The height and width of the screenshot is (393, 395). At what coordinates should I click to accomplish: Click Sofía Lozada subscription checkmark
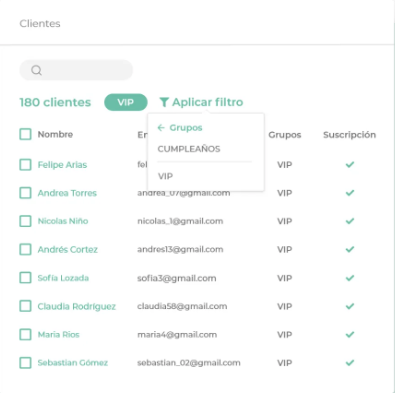tap(350, 278)
